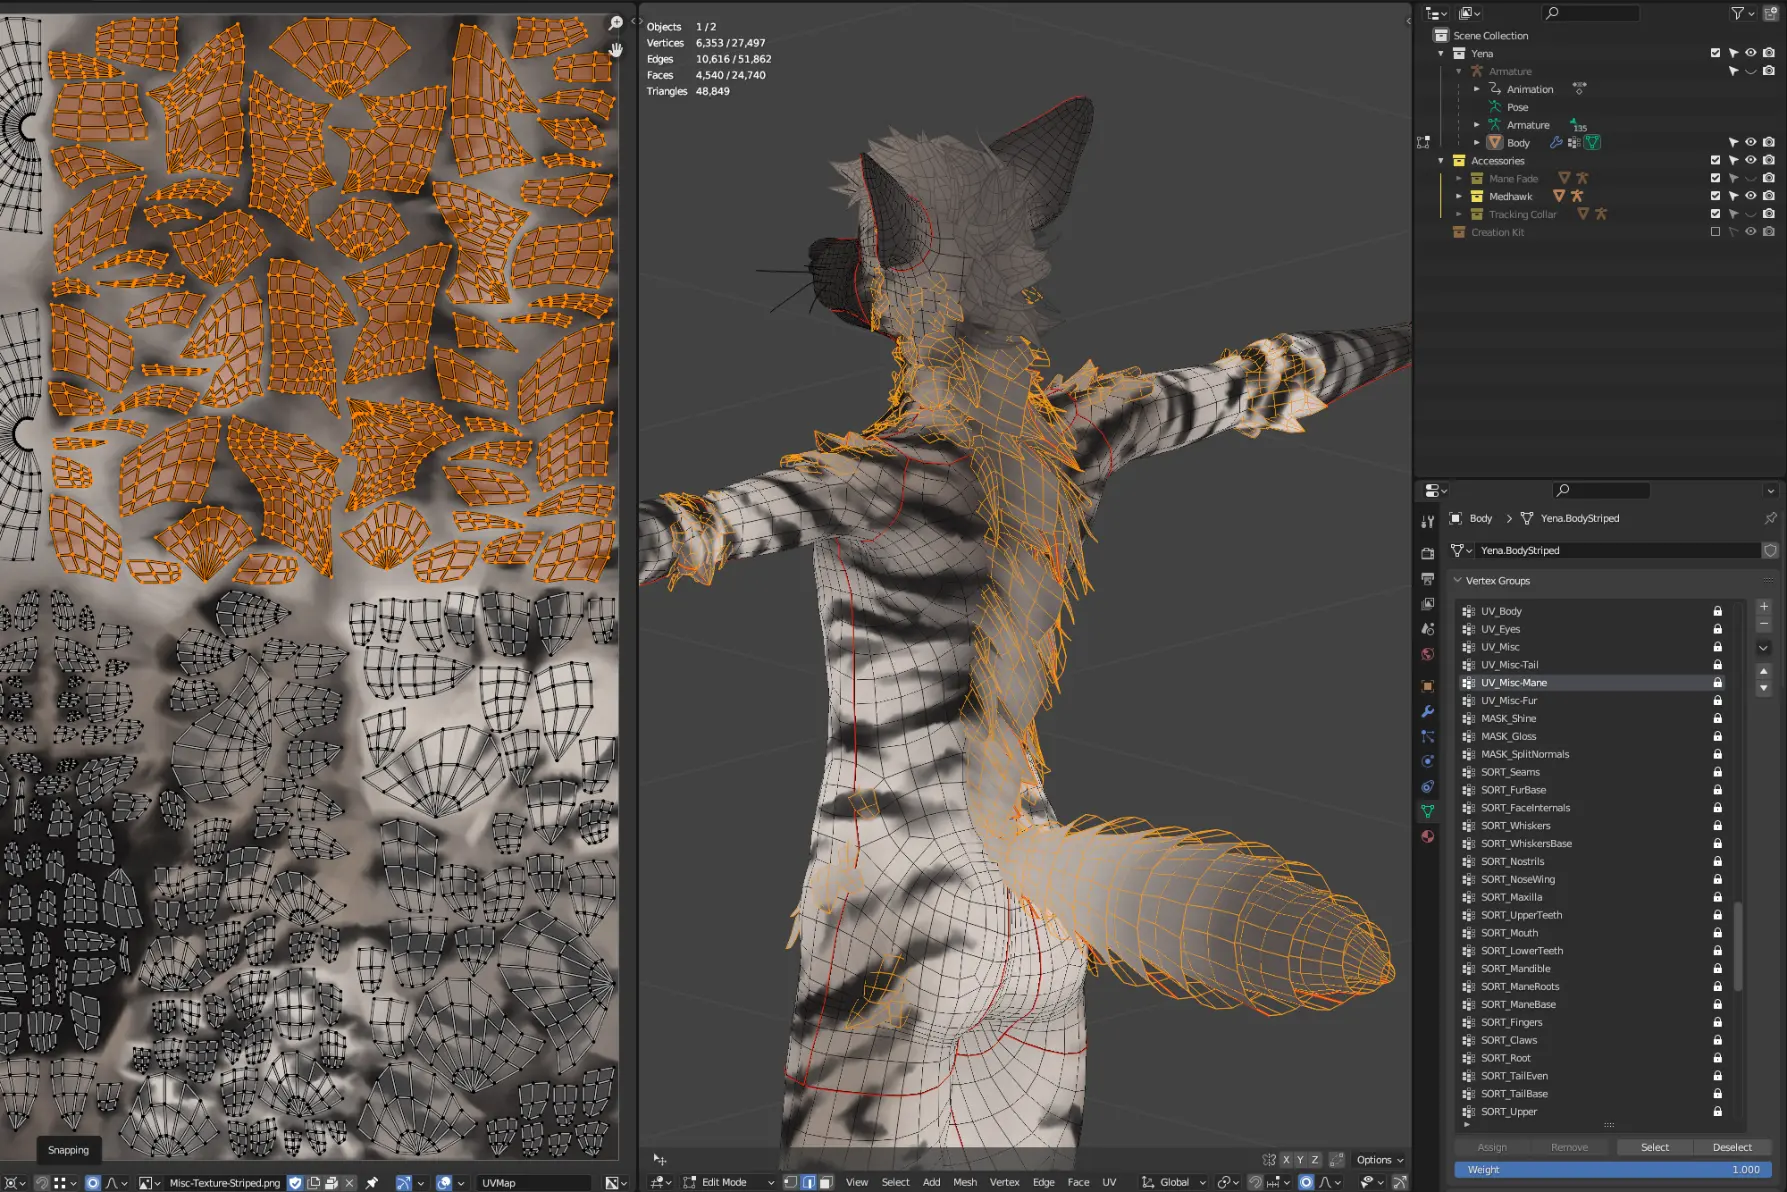Image resolution: width=1787 pixels, height=1192 pixels.
Task: Click the vertex group Assign button
Action: pos(1492,1147)
